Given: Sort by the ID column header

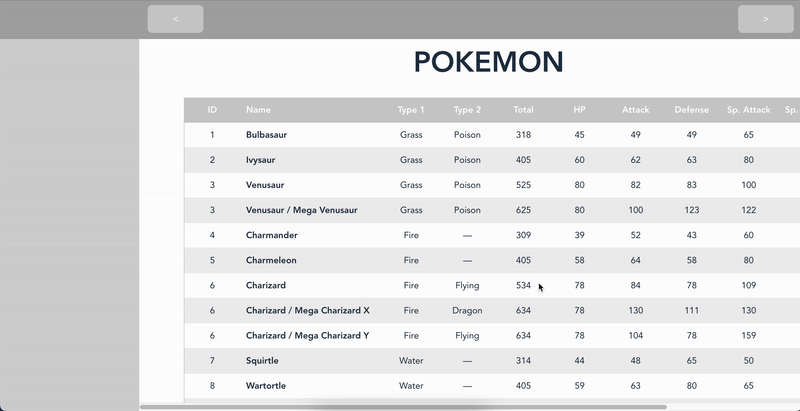Looking at the screenshot, I should tap(212, 110).
